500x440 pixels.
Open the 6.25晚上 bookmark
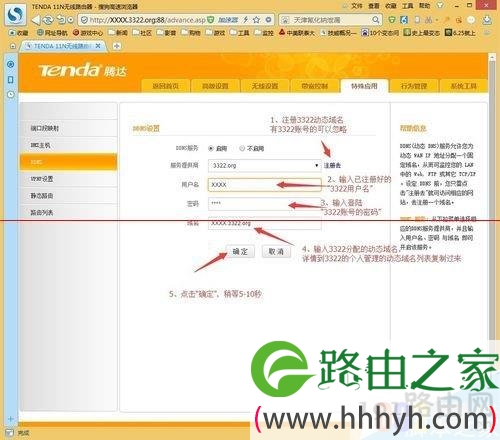460,33
